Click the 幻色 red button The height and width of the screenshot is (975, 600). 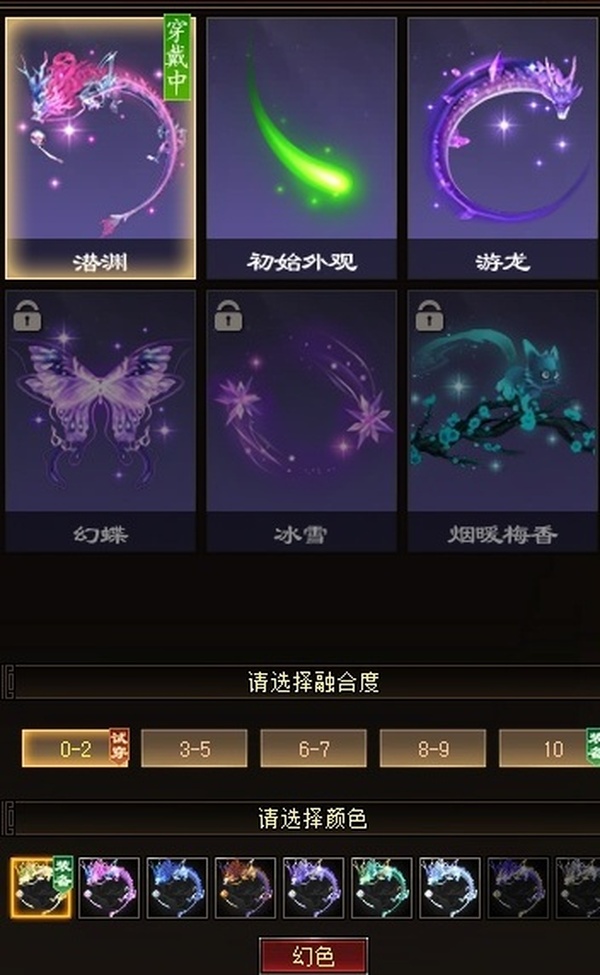pyautogui.click(x=313, y=956)
